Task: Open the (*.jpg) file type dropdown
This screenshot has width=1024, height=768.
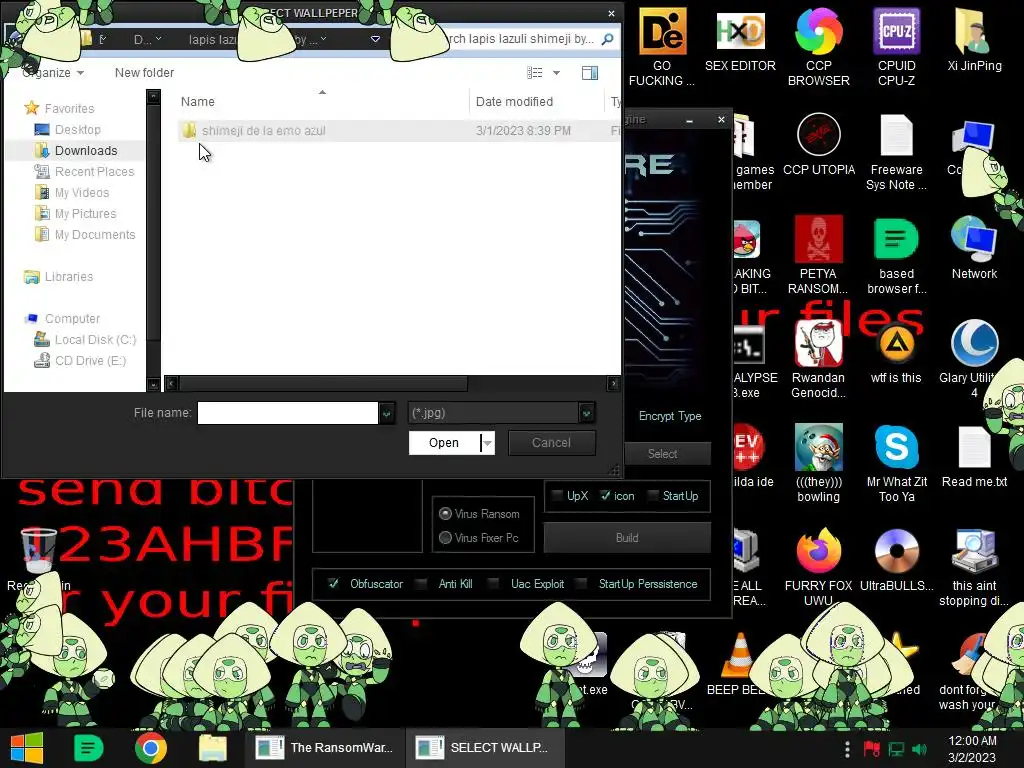Action: 586,413
